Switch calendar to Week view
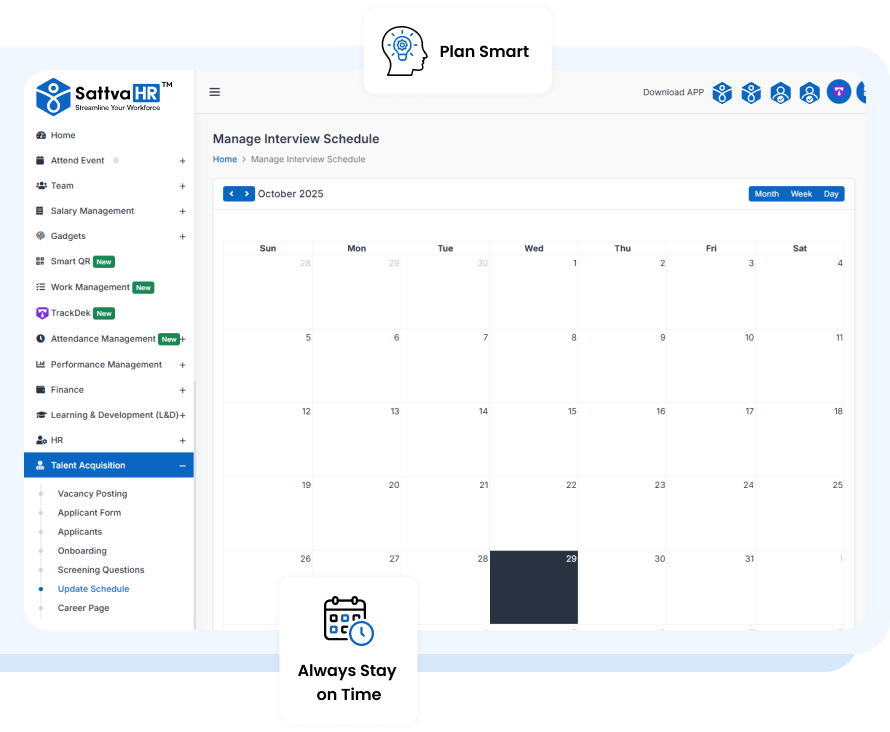Screen dimensions: 890x732 (x=801, y=194)
